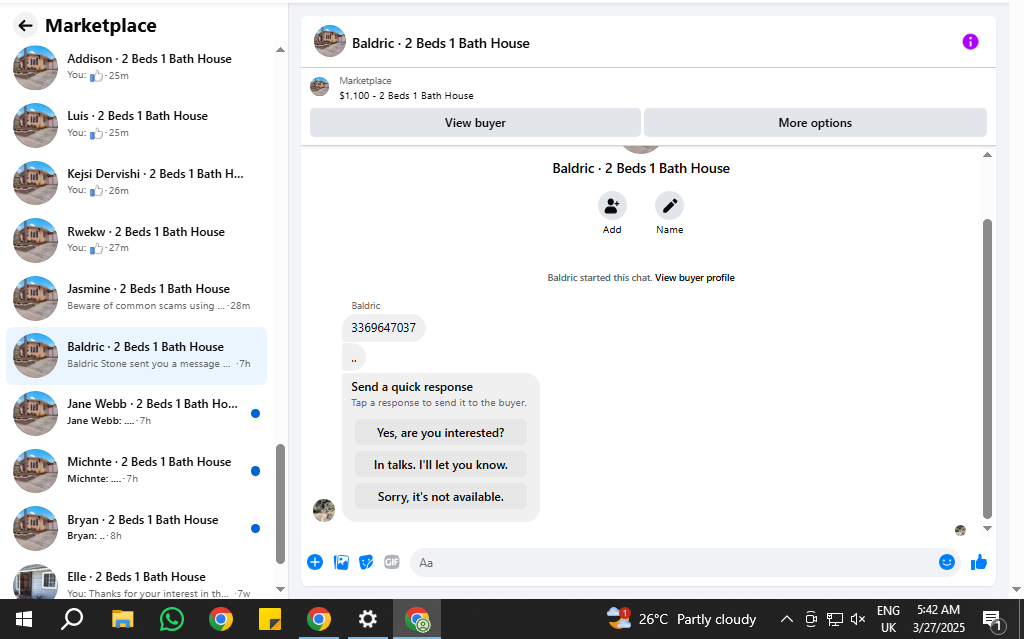1024x639 pixels.
Task: Open File Explorer in taskbar
Action: click(122, 619)
